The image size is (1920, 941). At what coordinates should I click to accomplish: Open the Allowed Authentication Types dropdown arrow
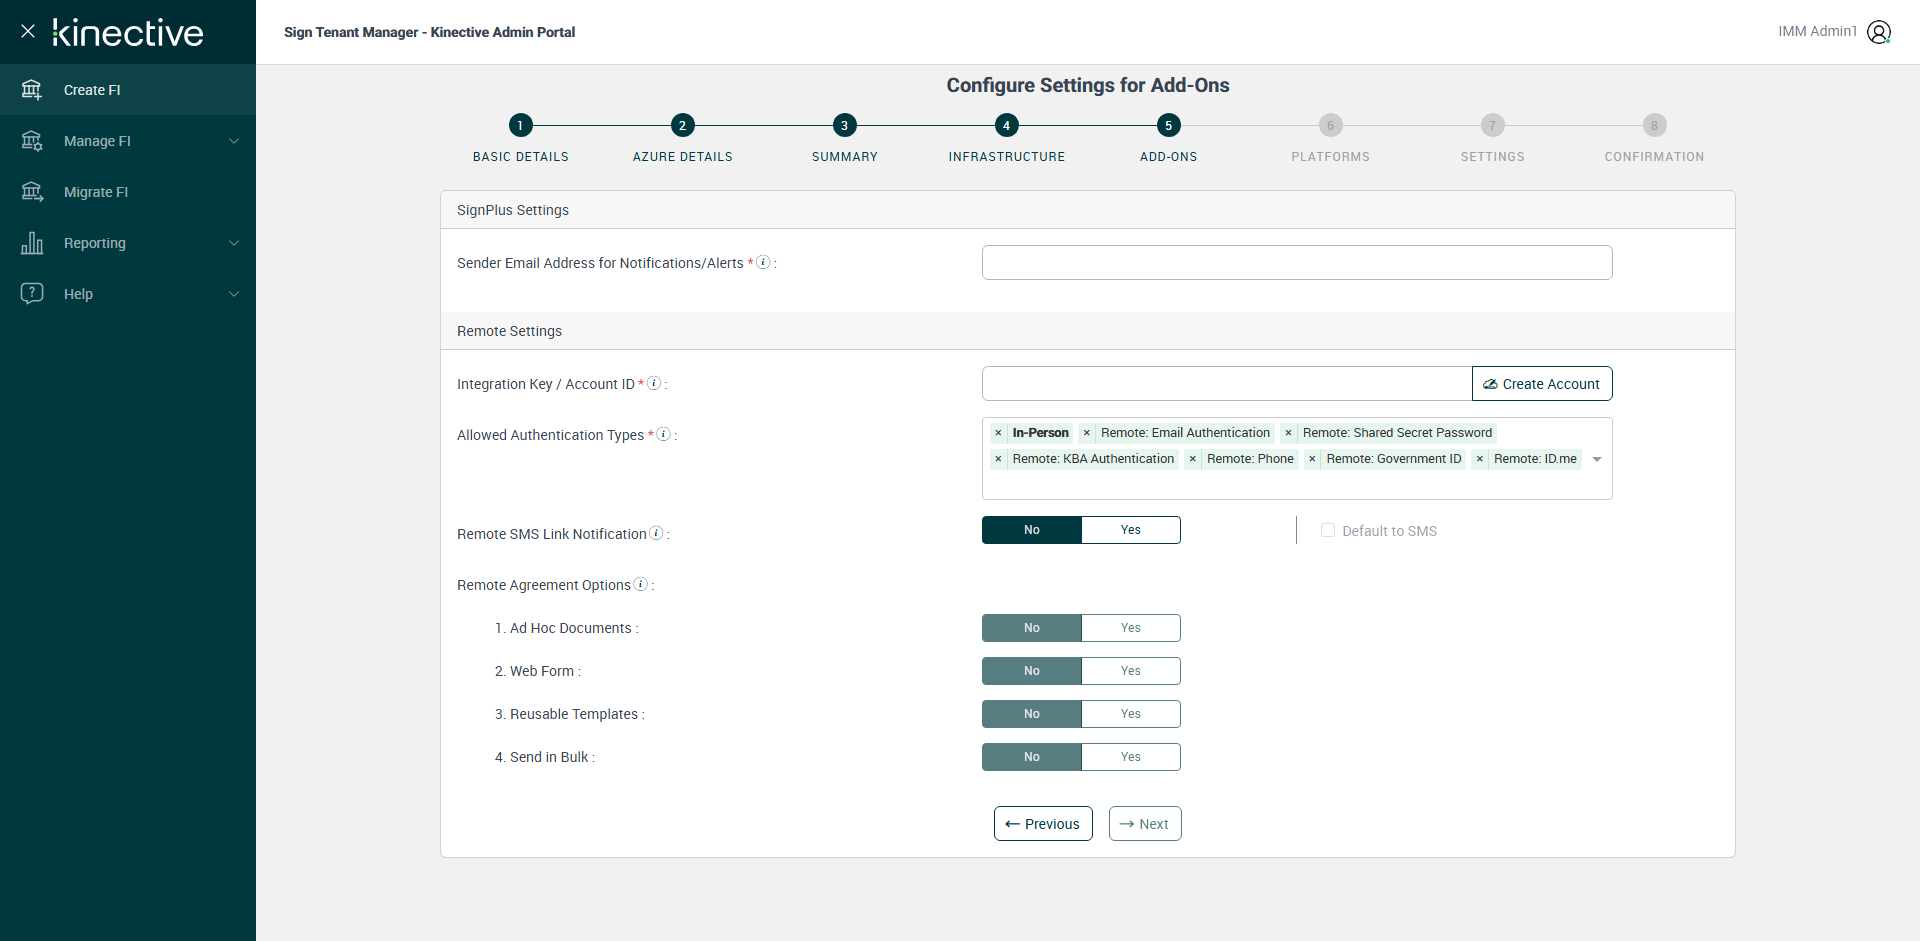[x=1597, y=459]
